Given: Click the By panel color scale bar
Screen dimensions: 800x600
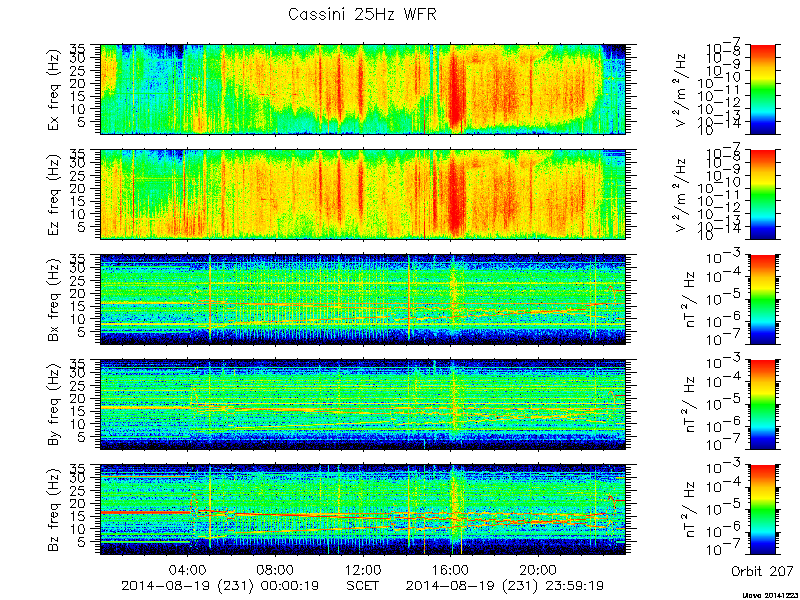Looking at the screenshot, I should point(762,405).
